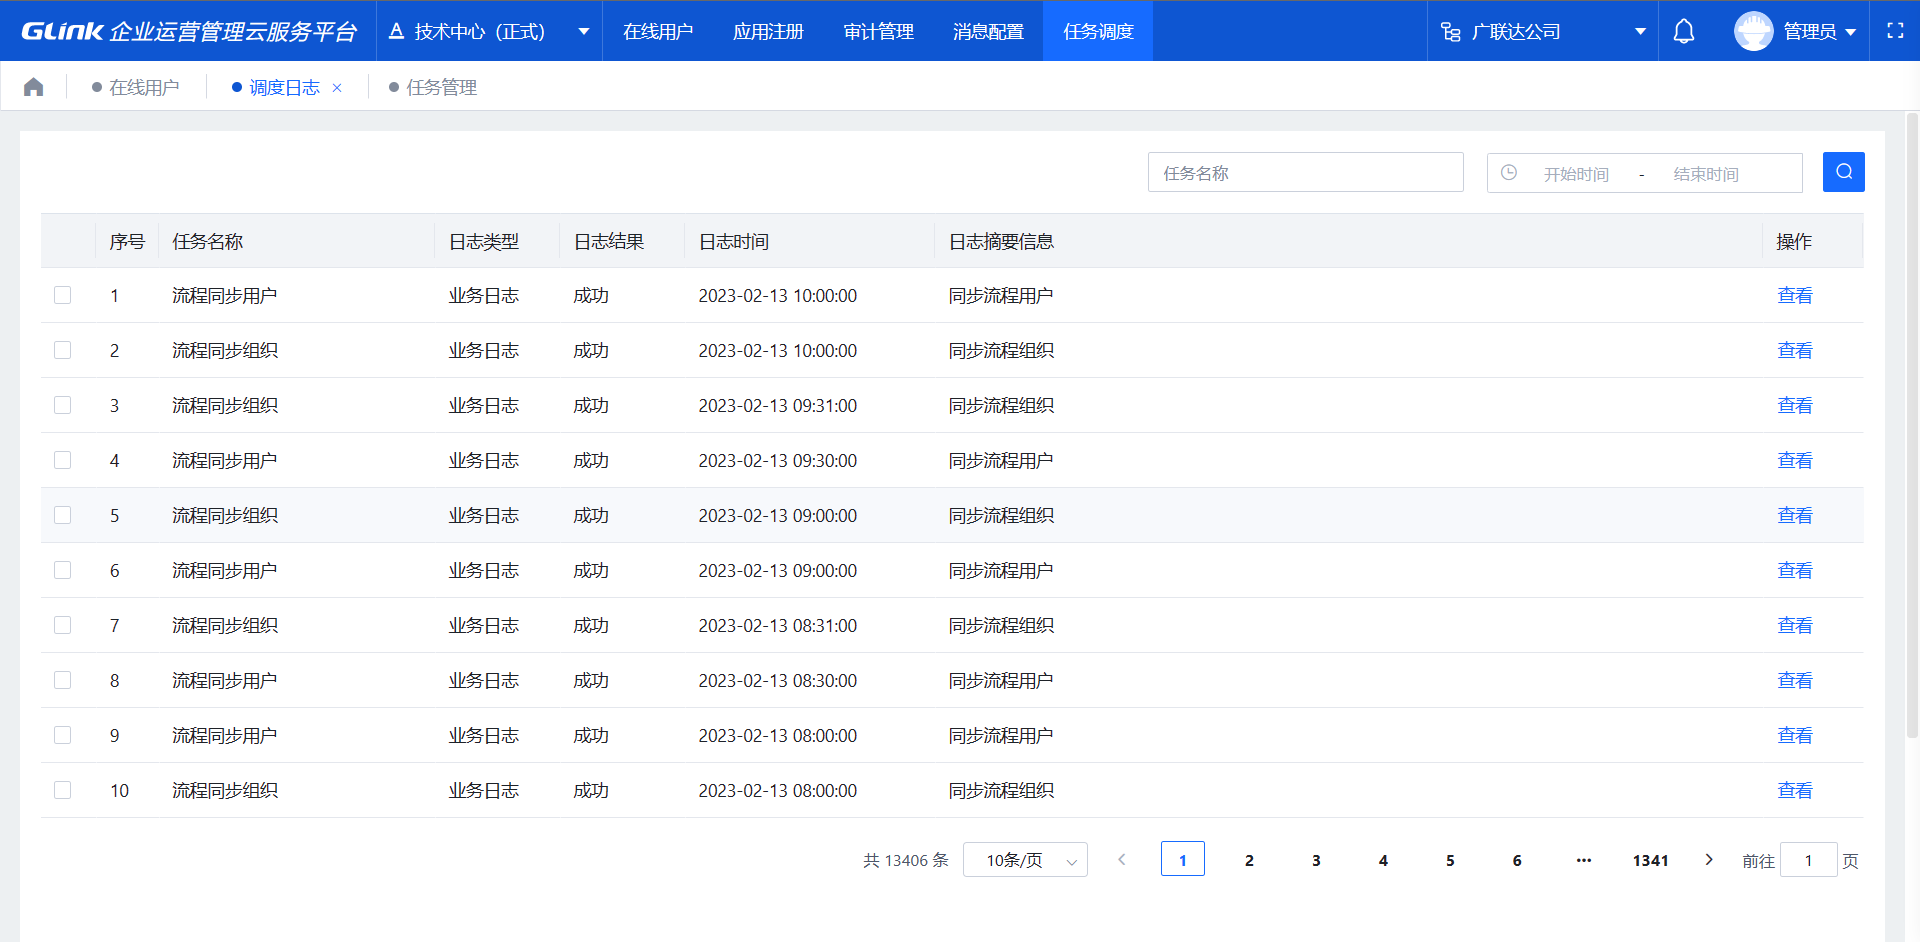Tick row 7 checkbox

[x=62, y=625]
